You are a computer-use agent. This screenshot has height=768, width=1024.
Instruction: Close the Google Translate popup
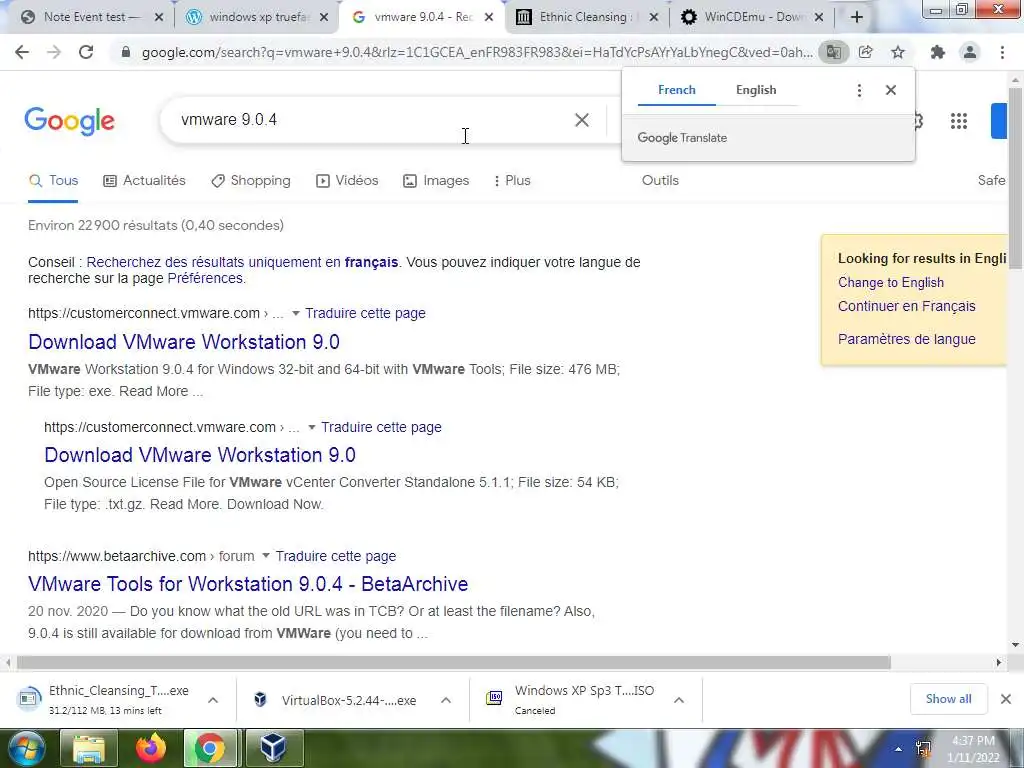[891, 90]
